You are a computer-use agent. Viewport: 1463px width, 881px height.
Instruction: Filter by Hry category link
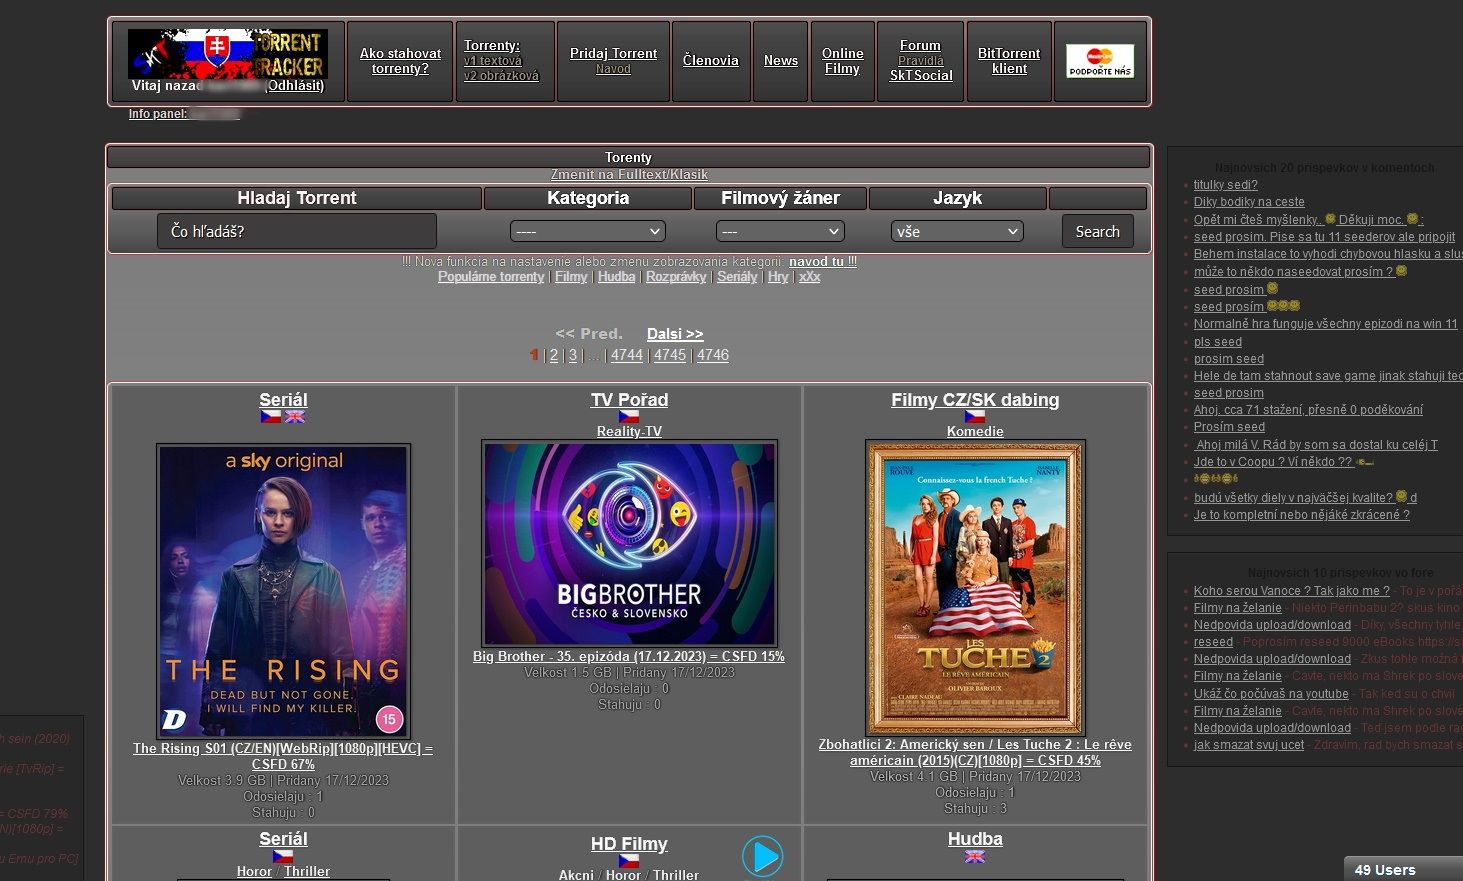(x=778, y=277)
